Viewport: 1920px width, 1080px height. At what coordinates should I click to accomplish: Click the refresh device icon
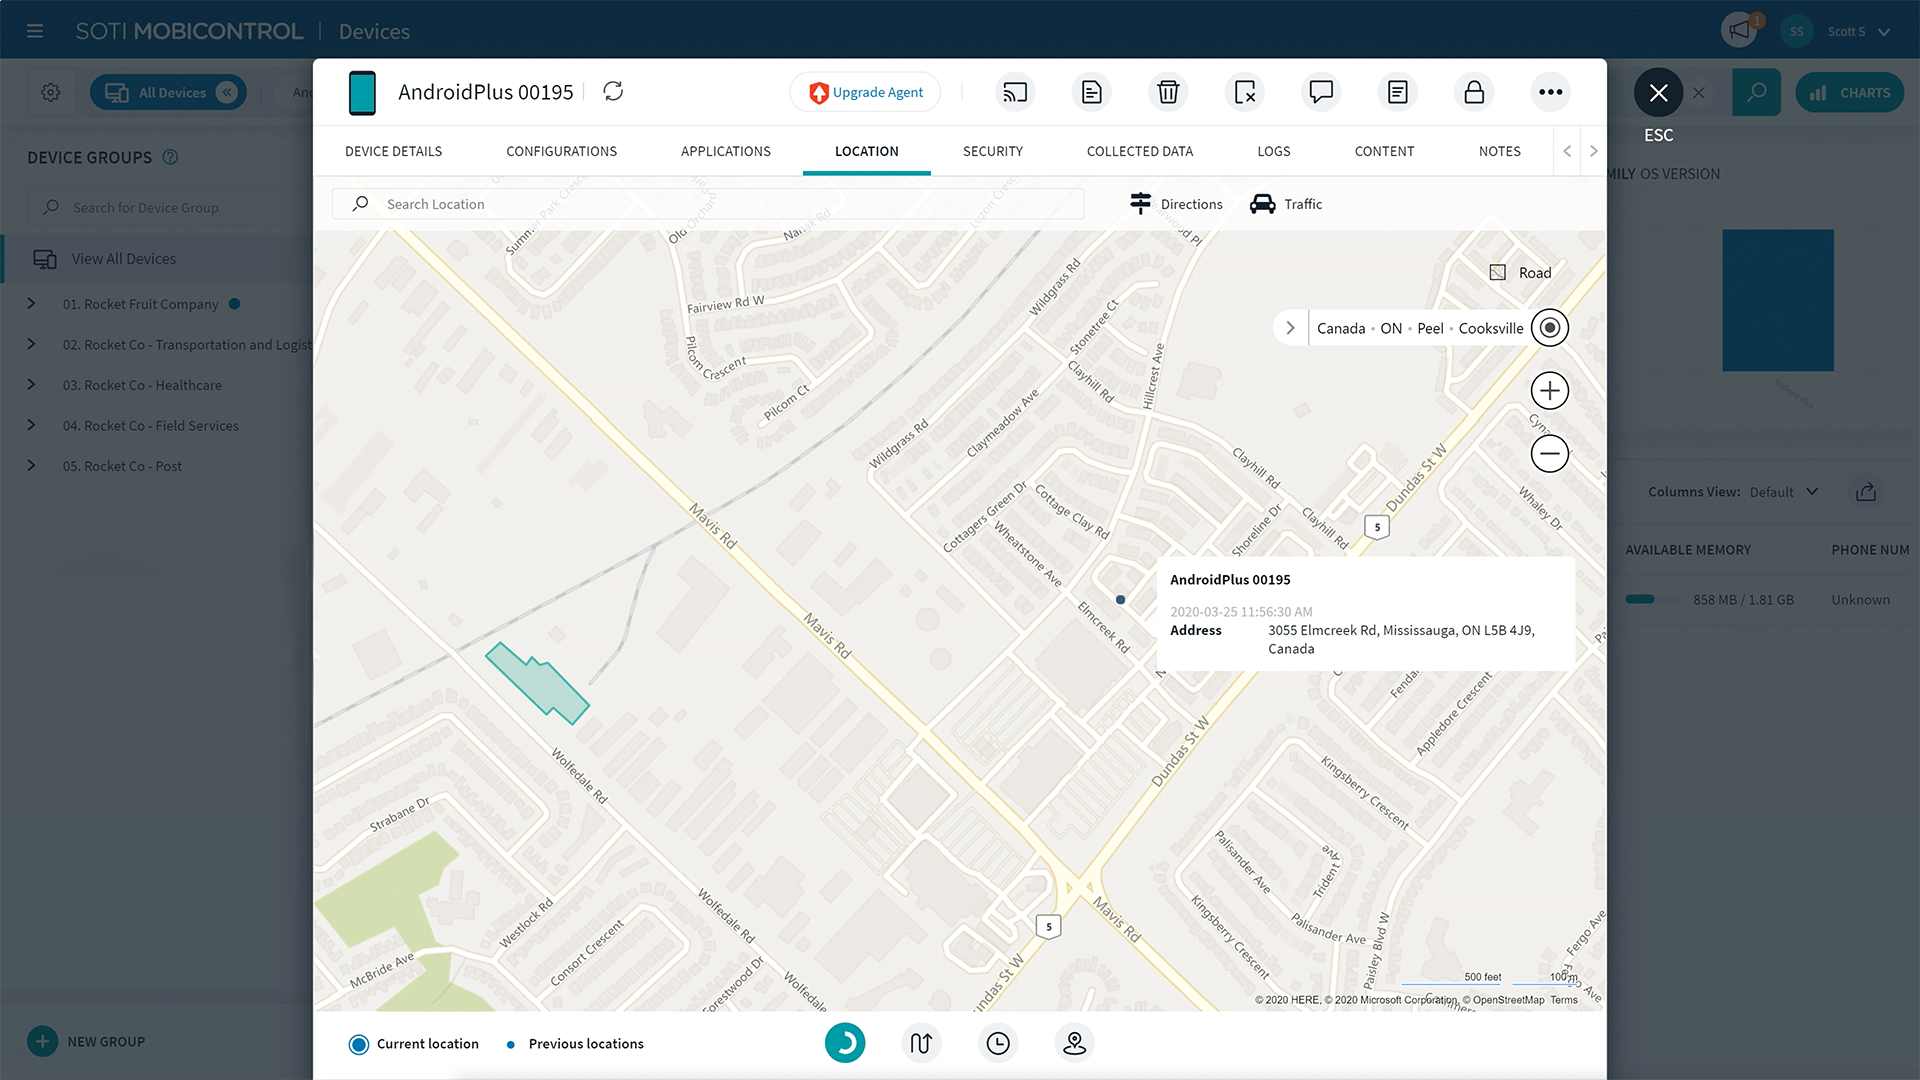coord(613,92)
